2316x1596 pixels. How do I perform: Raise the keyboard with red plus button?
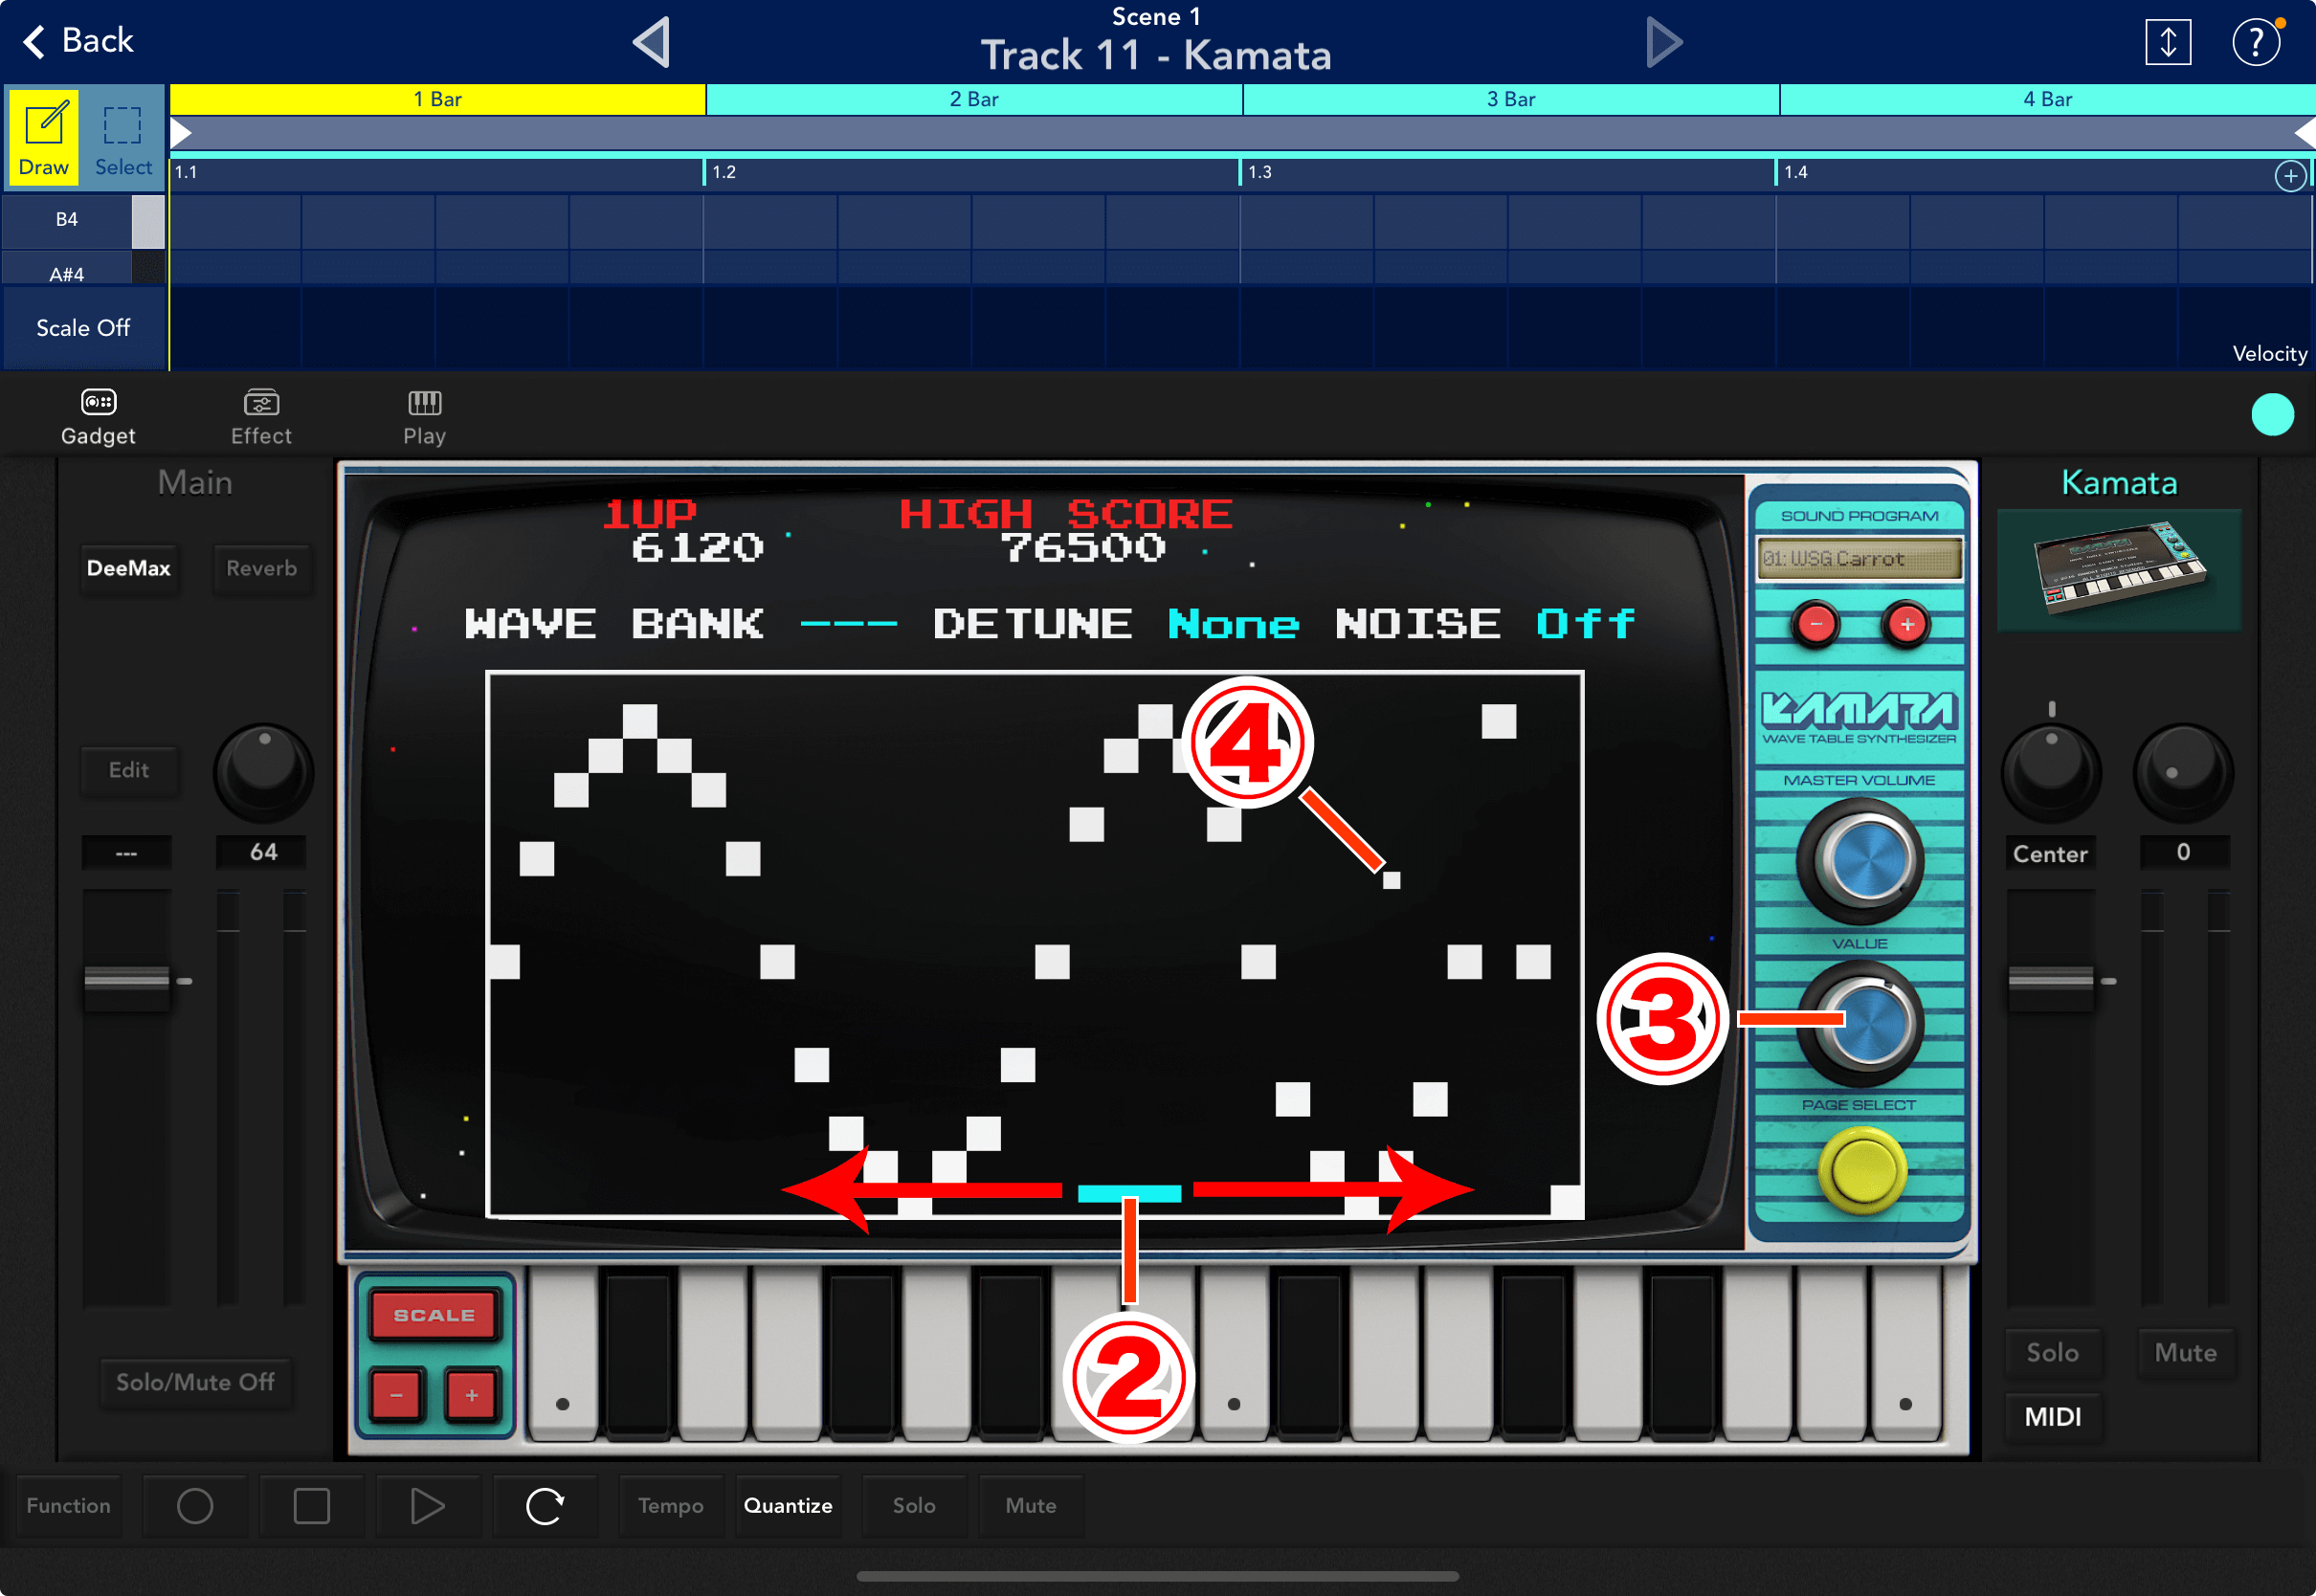[471, 1394]
